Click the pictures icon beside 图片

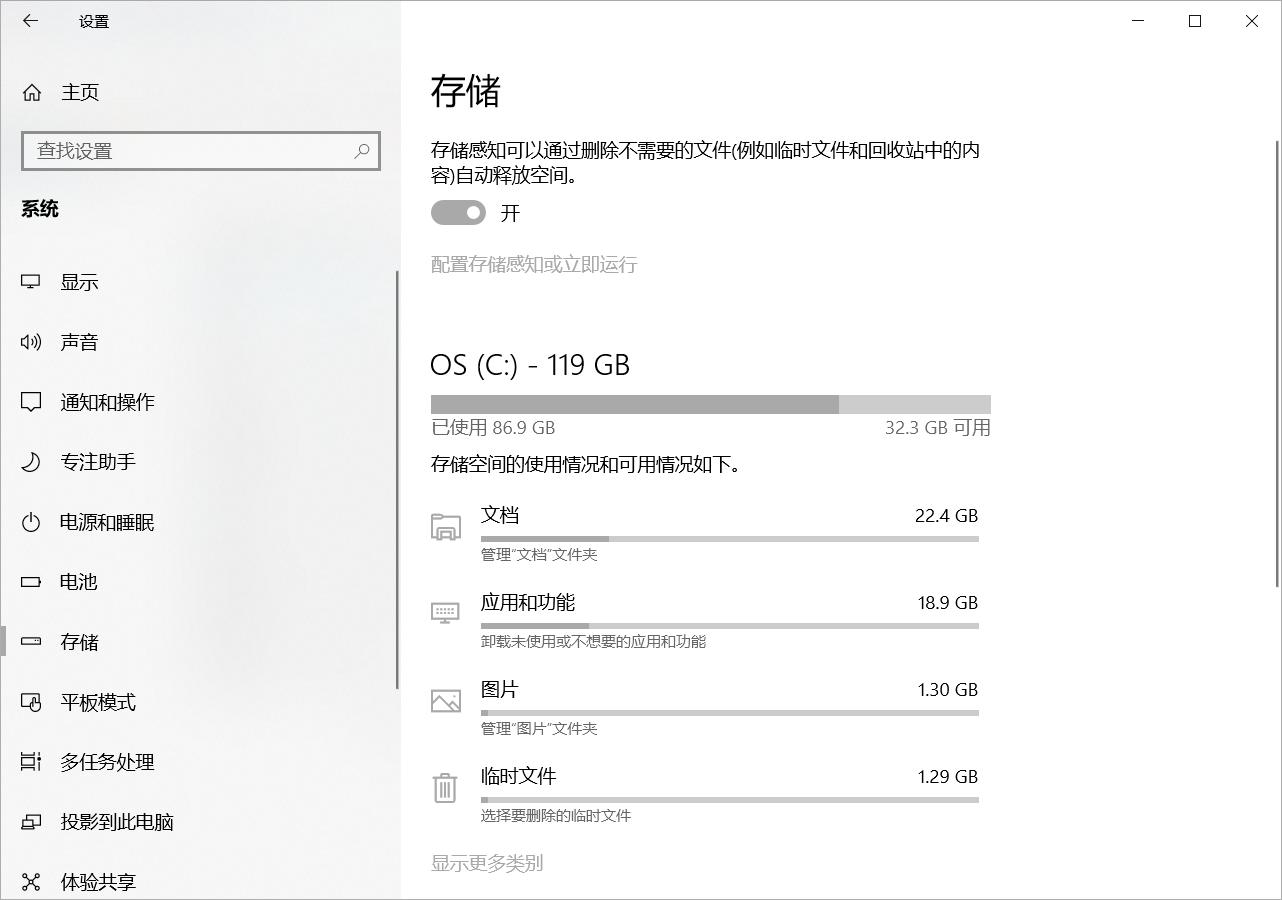[445, 701]
